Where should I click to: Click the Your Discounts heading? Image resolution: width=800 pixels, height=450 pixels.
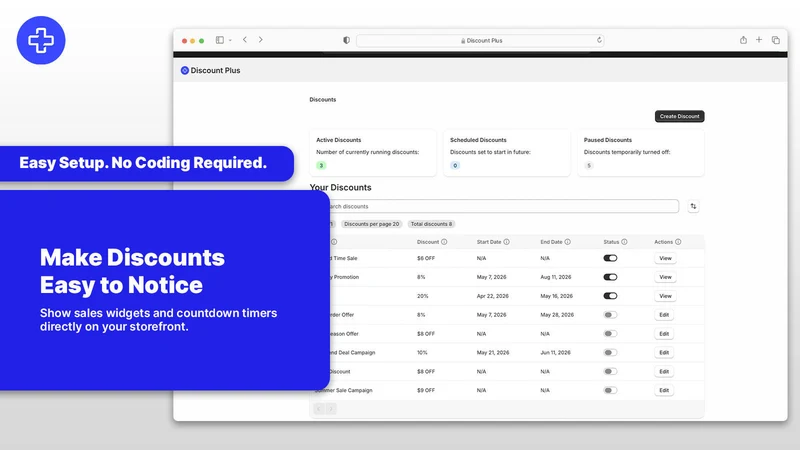pyautogui.click(x=340, y=187)
